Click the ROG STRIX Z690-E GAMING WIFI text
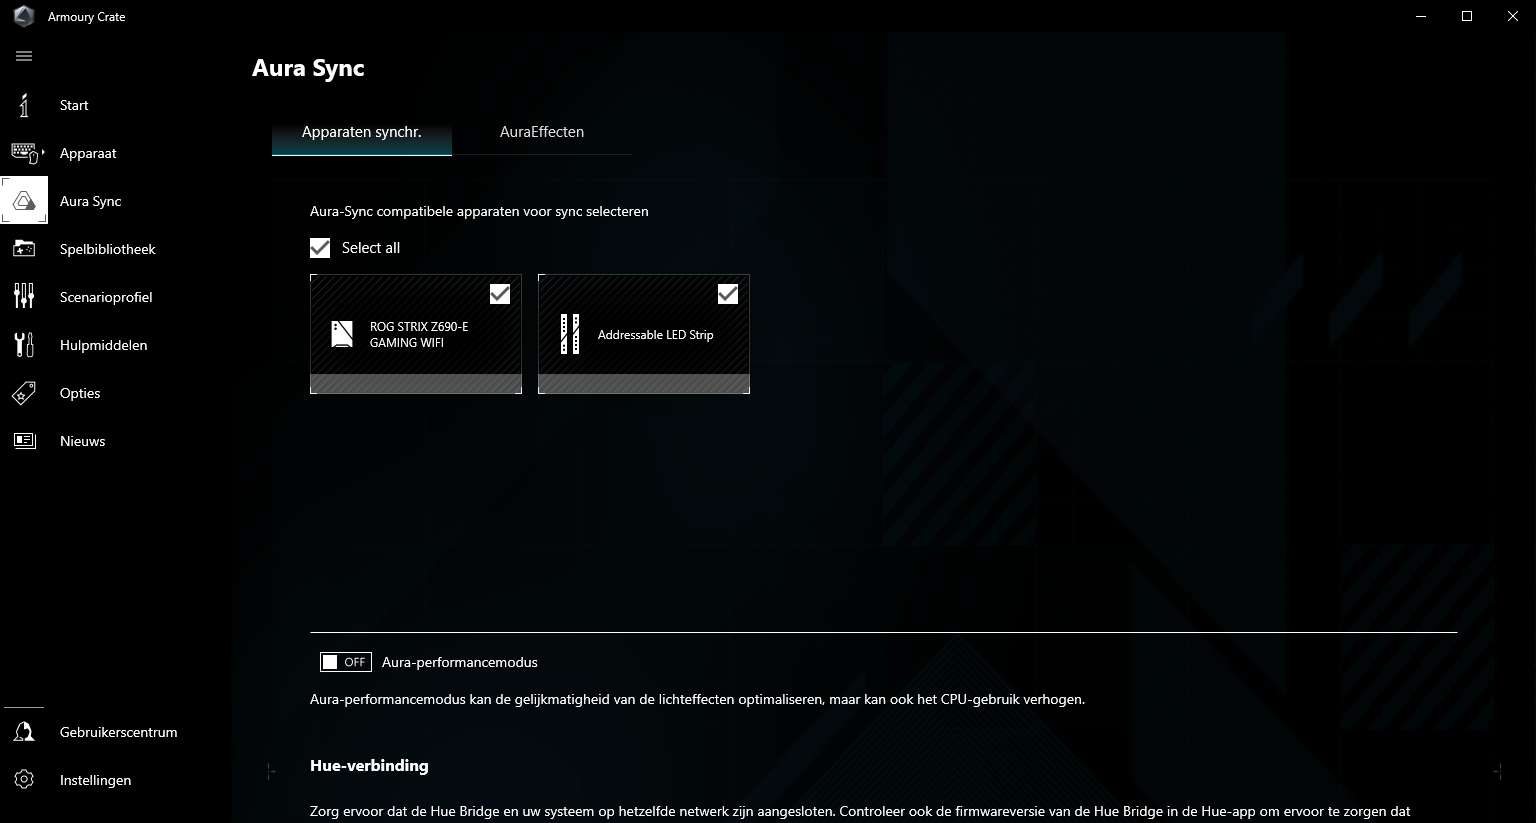The width and height of the screenshot is (1536, 823). (x=419, y=335)
